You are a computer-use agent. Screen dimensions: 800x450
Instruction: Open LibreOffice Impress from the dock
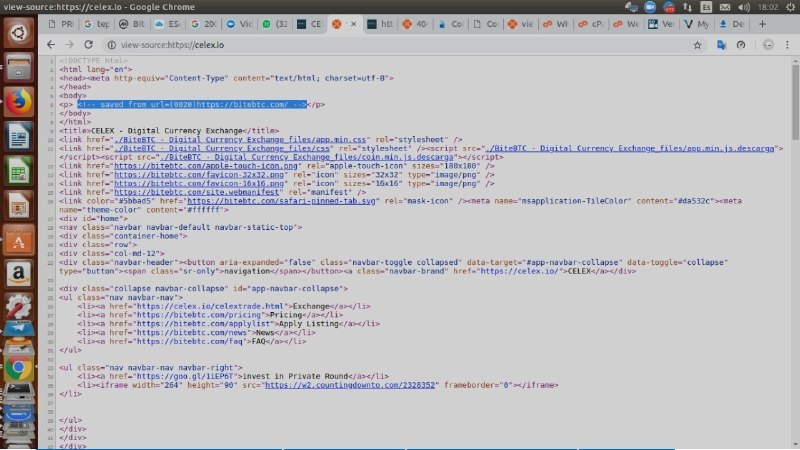(19, 205)
